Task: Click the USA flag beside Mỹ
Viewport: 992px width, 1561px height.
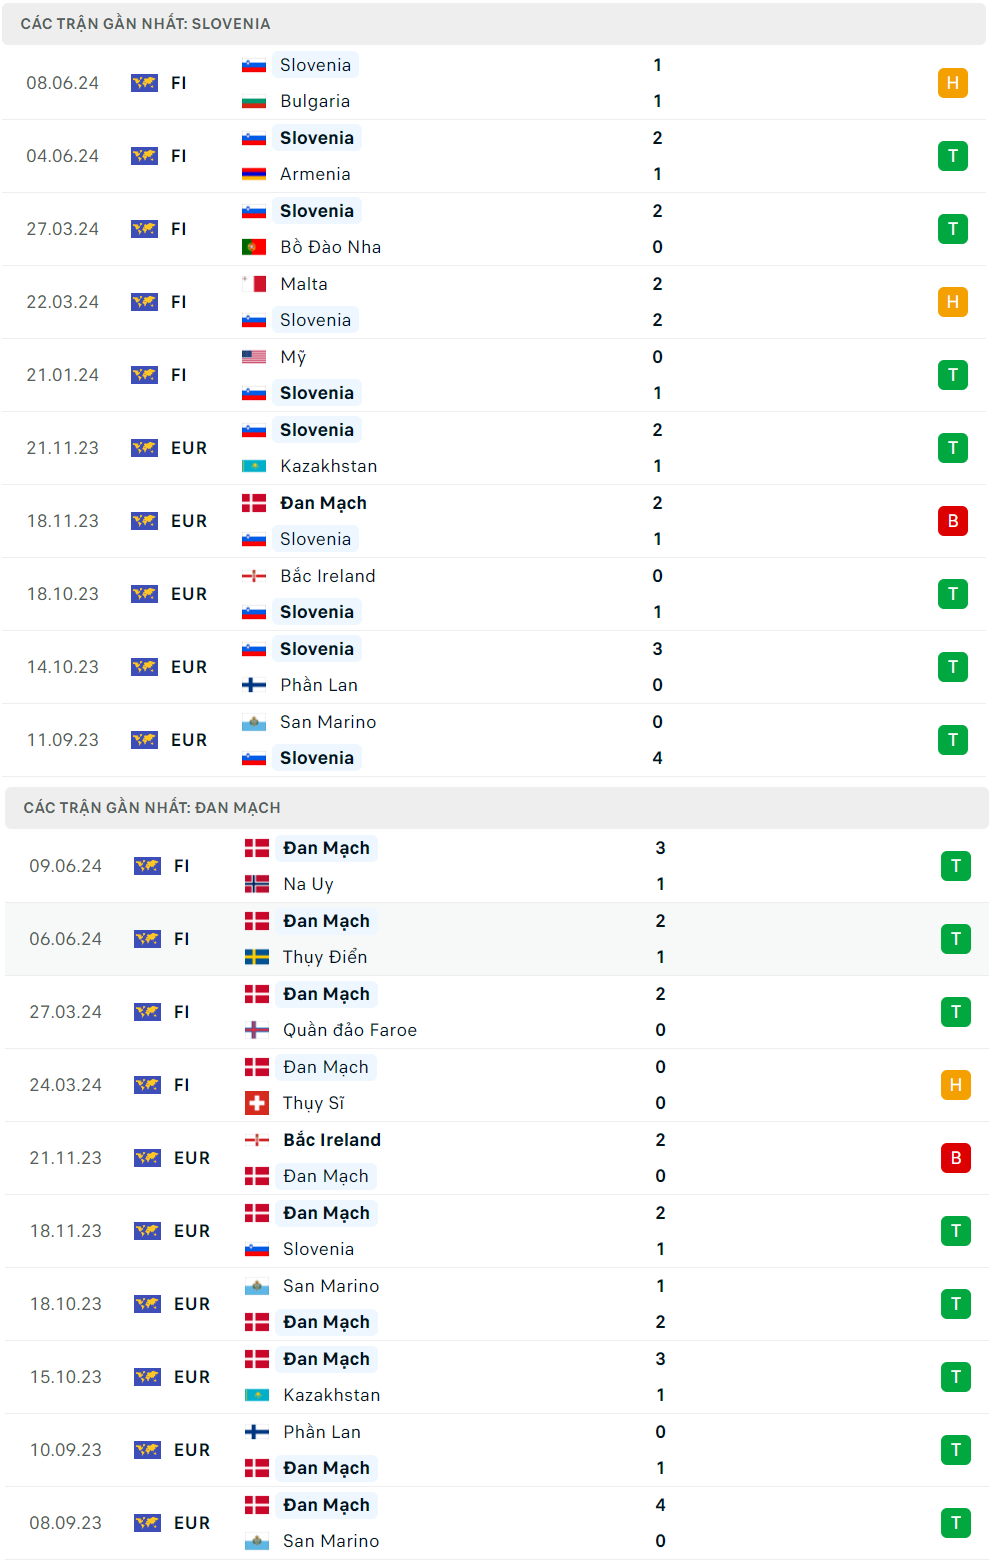Action: 254,357
